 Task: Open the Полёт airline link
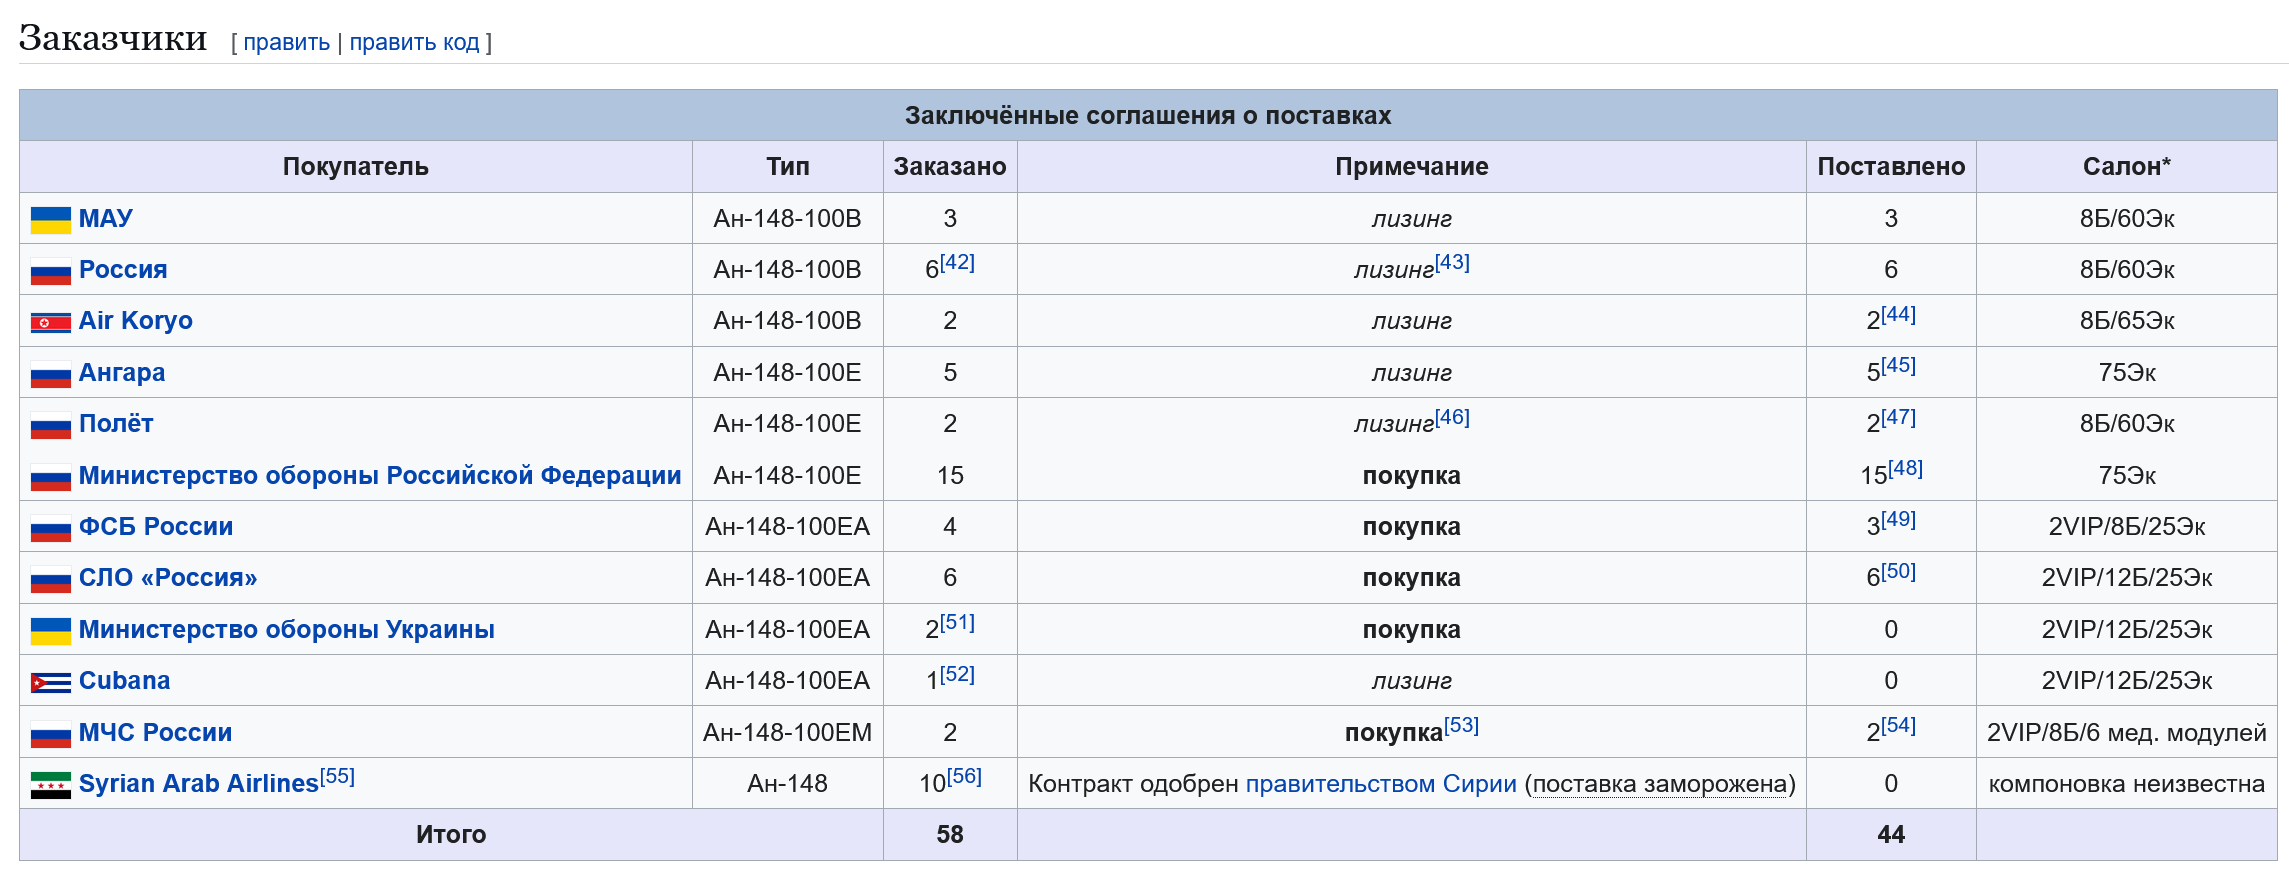tap(116, 423)
